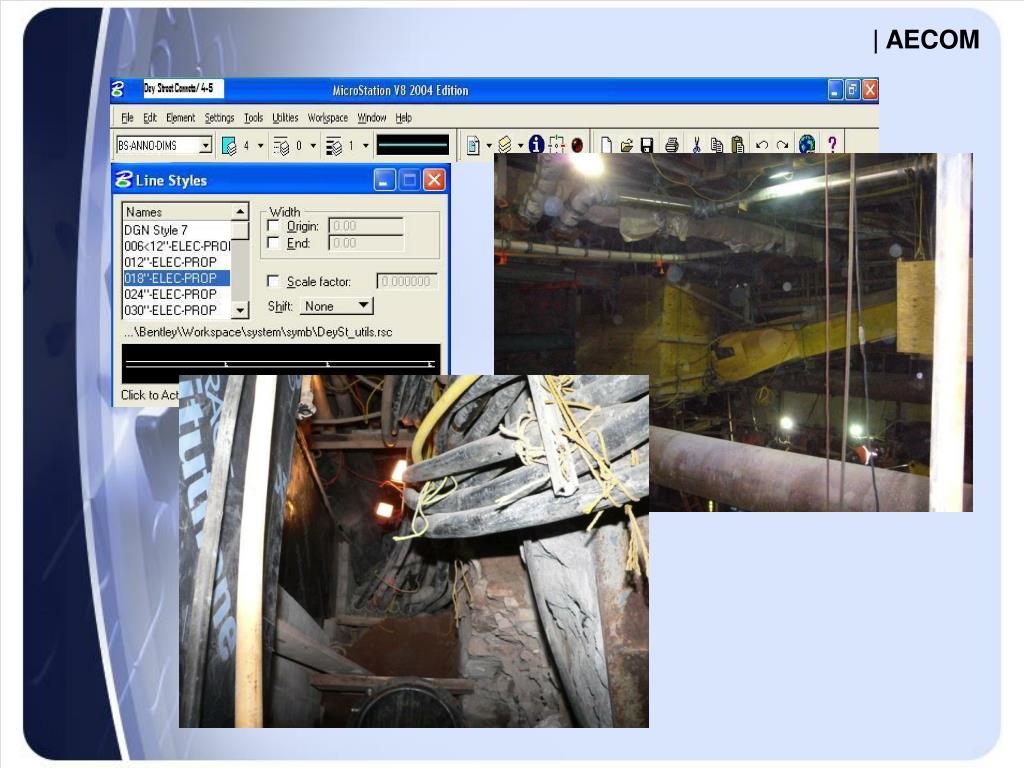Click the Names column header
1024x768 pixels.
[x=177, y=212]
